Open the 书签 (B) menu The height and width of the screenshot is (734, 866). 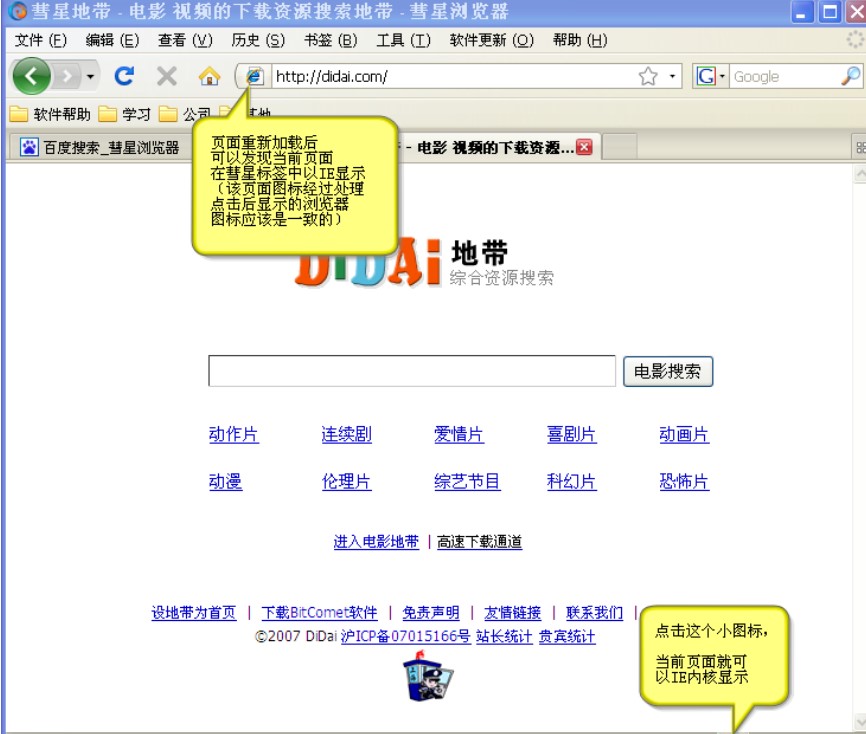[x=330, y=40]
